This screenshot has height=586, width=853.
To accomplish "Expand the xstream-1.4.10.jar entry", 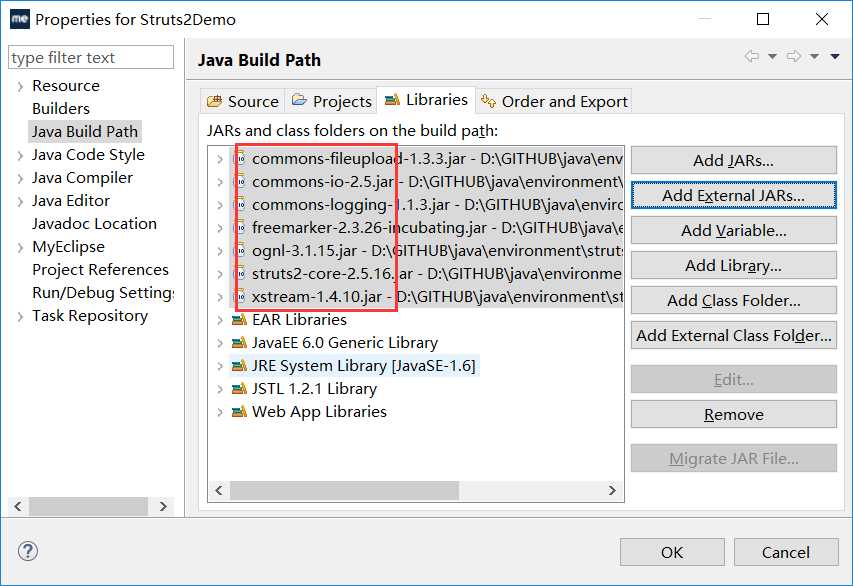I will tap(220, 298).
